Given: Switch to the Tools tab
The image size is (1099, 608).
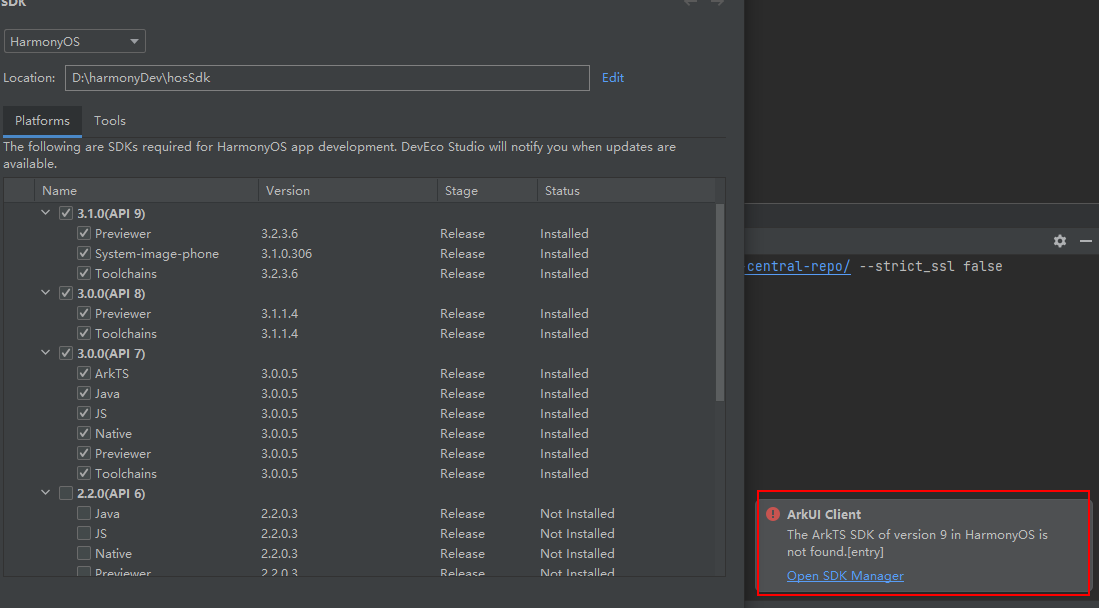Looking at the screenshot, I should pyautogui.click(x=110, y=121).
